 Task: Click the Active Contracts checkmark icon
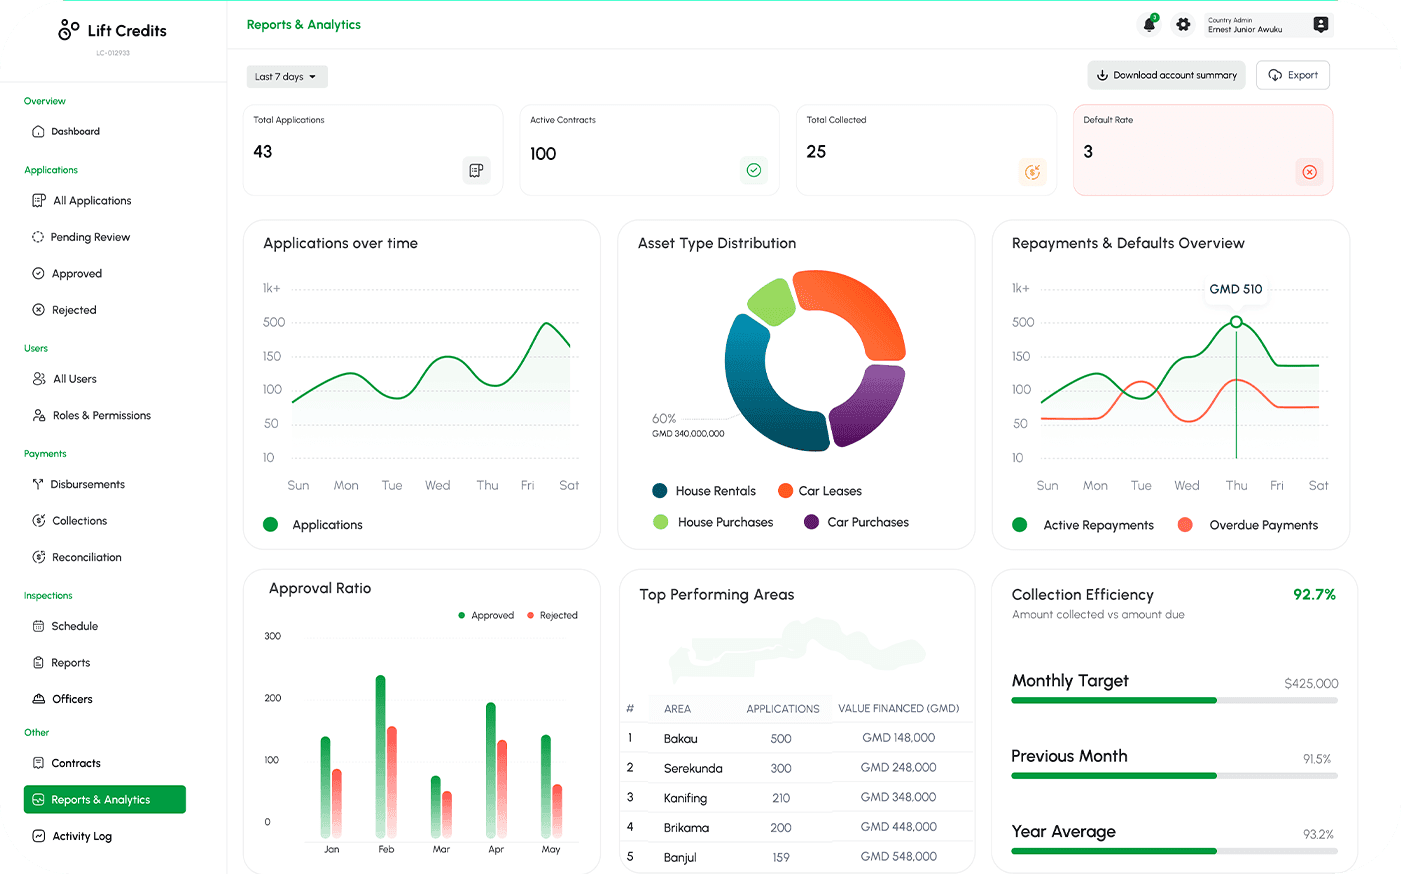pos(754,170)
